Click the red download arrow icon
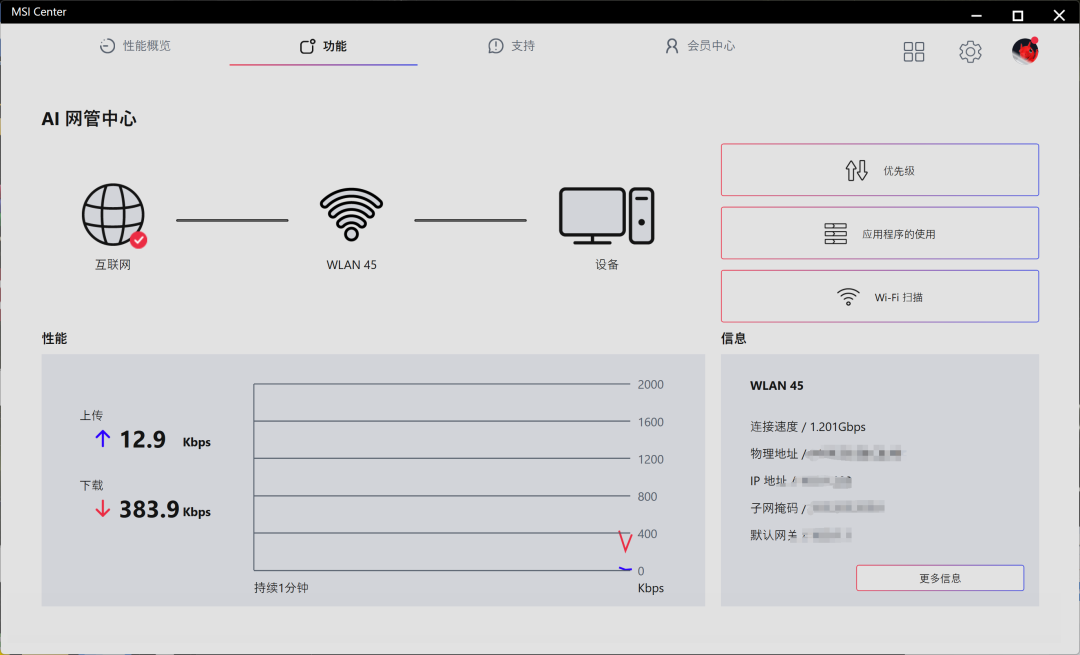 point(103,509)
